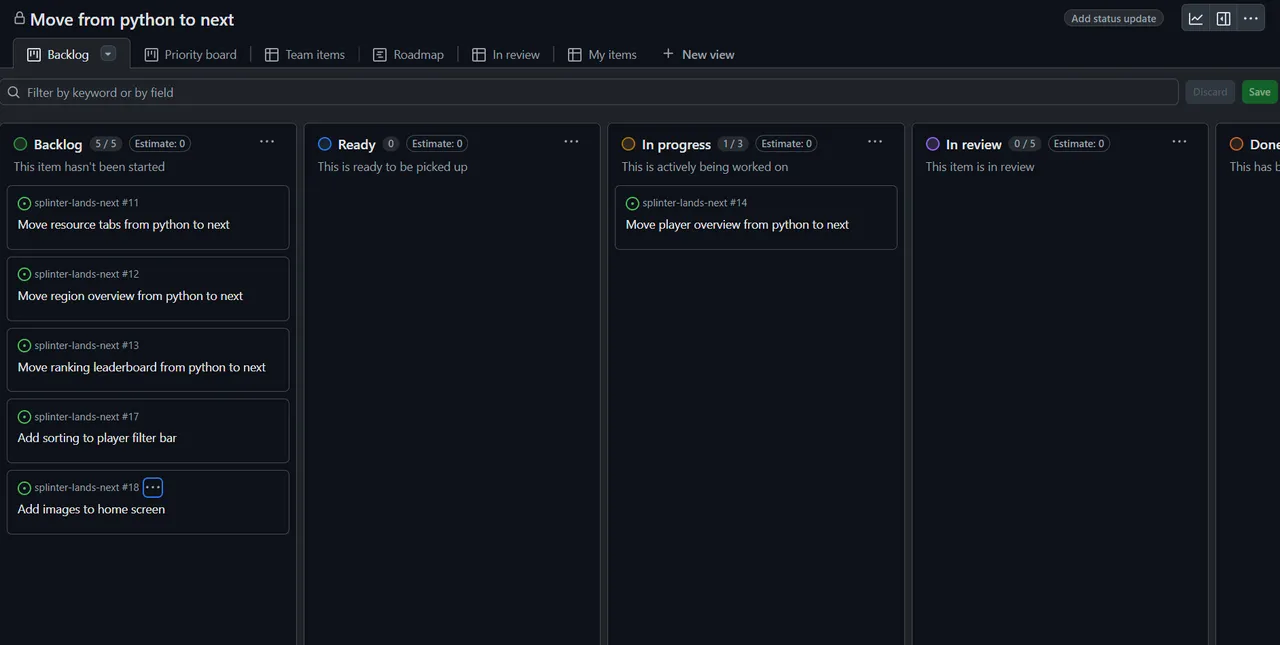This screenshot has height=645, width=1280.
Task: Click splinter-lands-next #14 label
Action: click(x=695, y=203)
